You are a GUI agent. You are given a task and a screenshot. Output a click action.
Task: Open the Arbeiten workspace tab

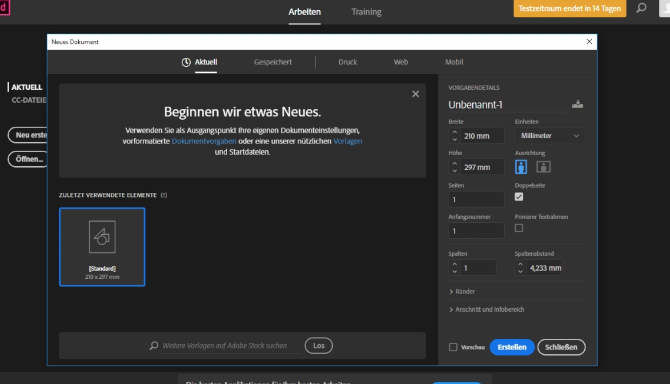304,12
